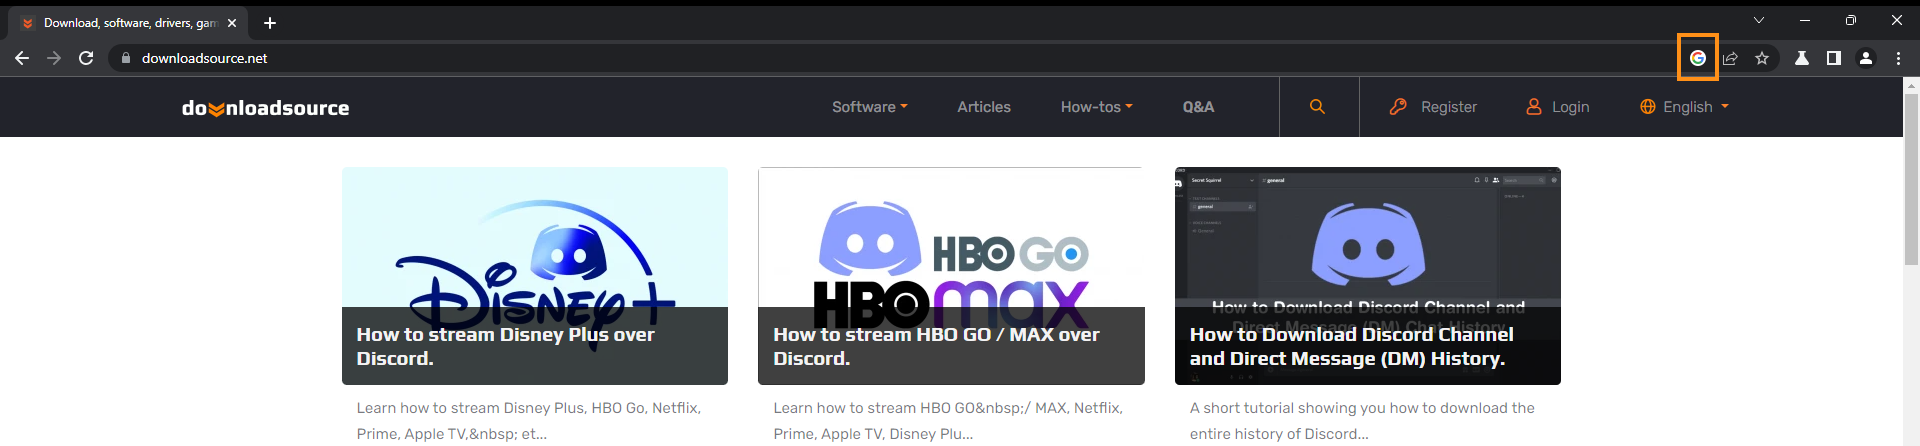The image size is (1920, 446).
Task: Close the Download, software, drivers tab
Action: pos(232,22)
